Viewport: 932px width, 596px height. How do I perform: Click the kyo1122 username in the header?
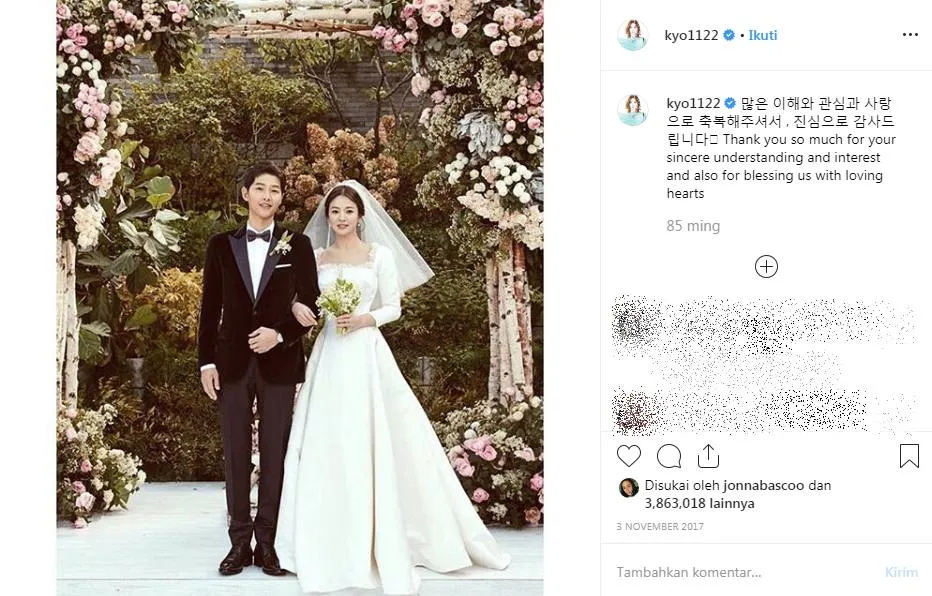tap(691, 35)
